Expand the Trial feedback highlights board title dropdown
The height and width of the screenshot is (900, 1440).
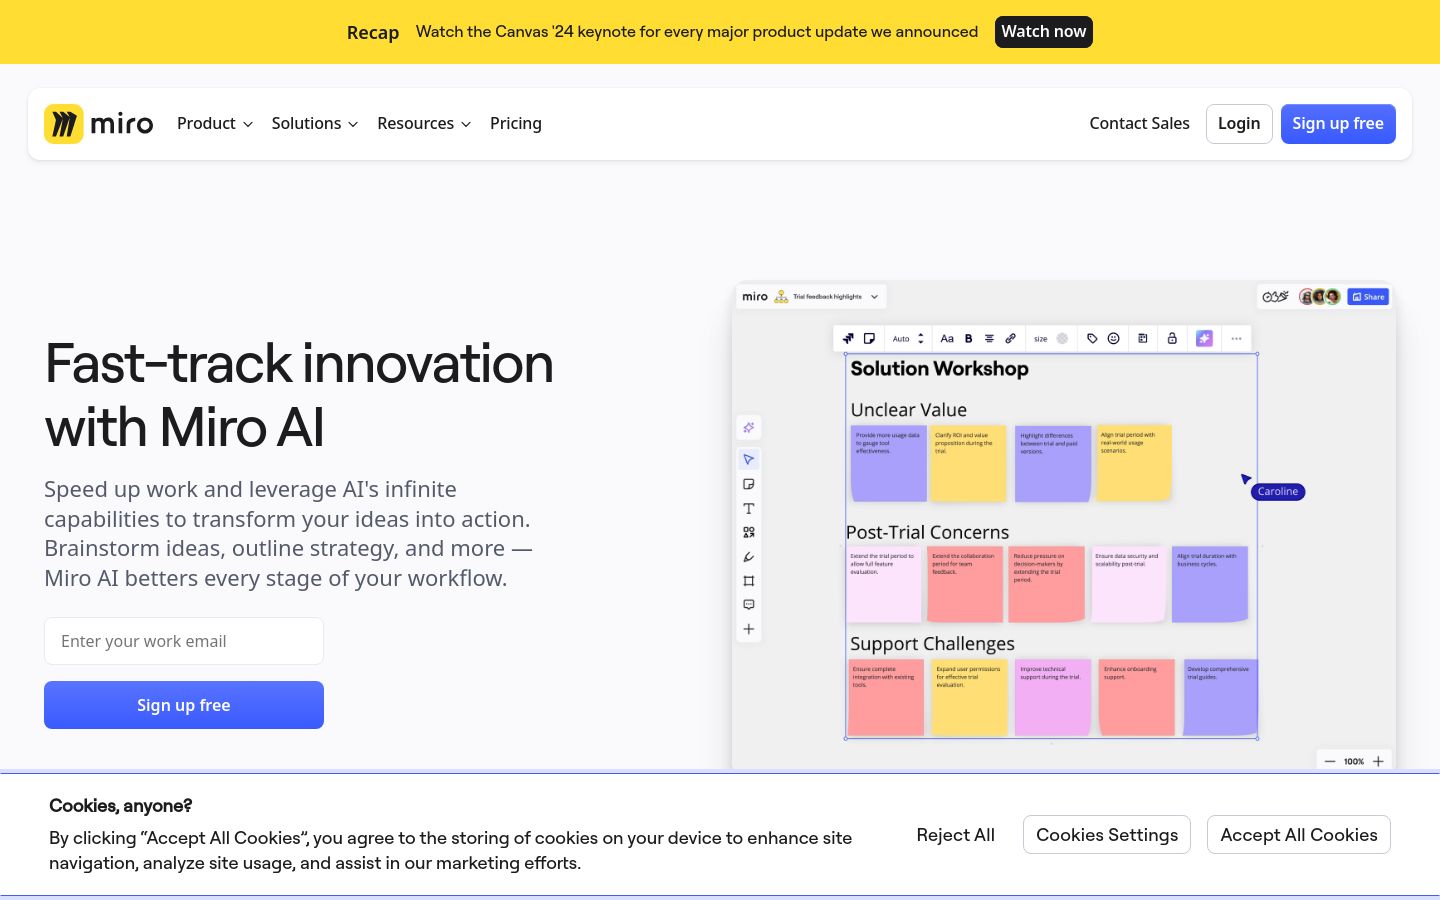(x=874, y=297)
